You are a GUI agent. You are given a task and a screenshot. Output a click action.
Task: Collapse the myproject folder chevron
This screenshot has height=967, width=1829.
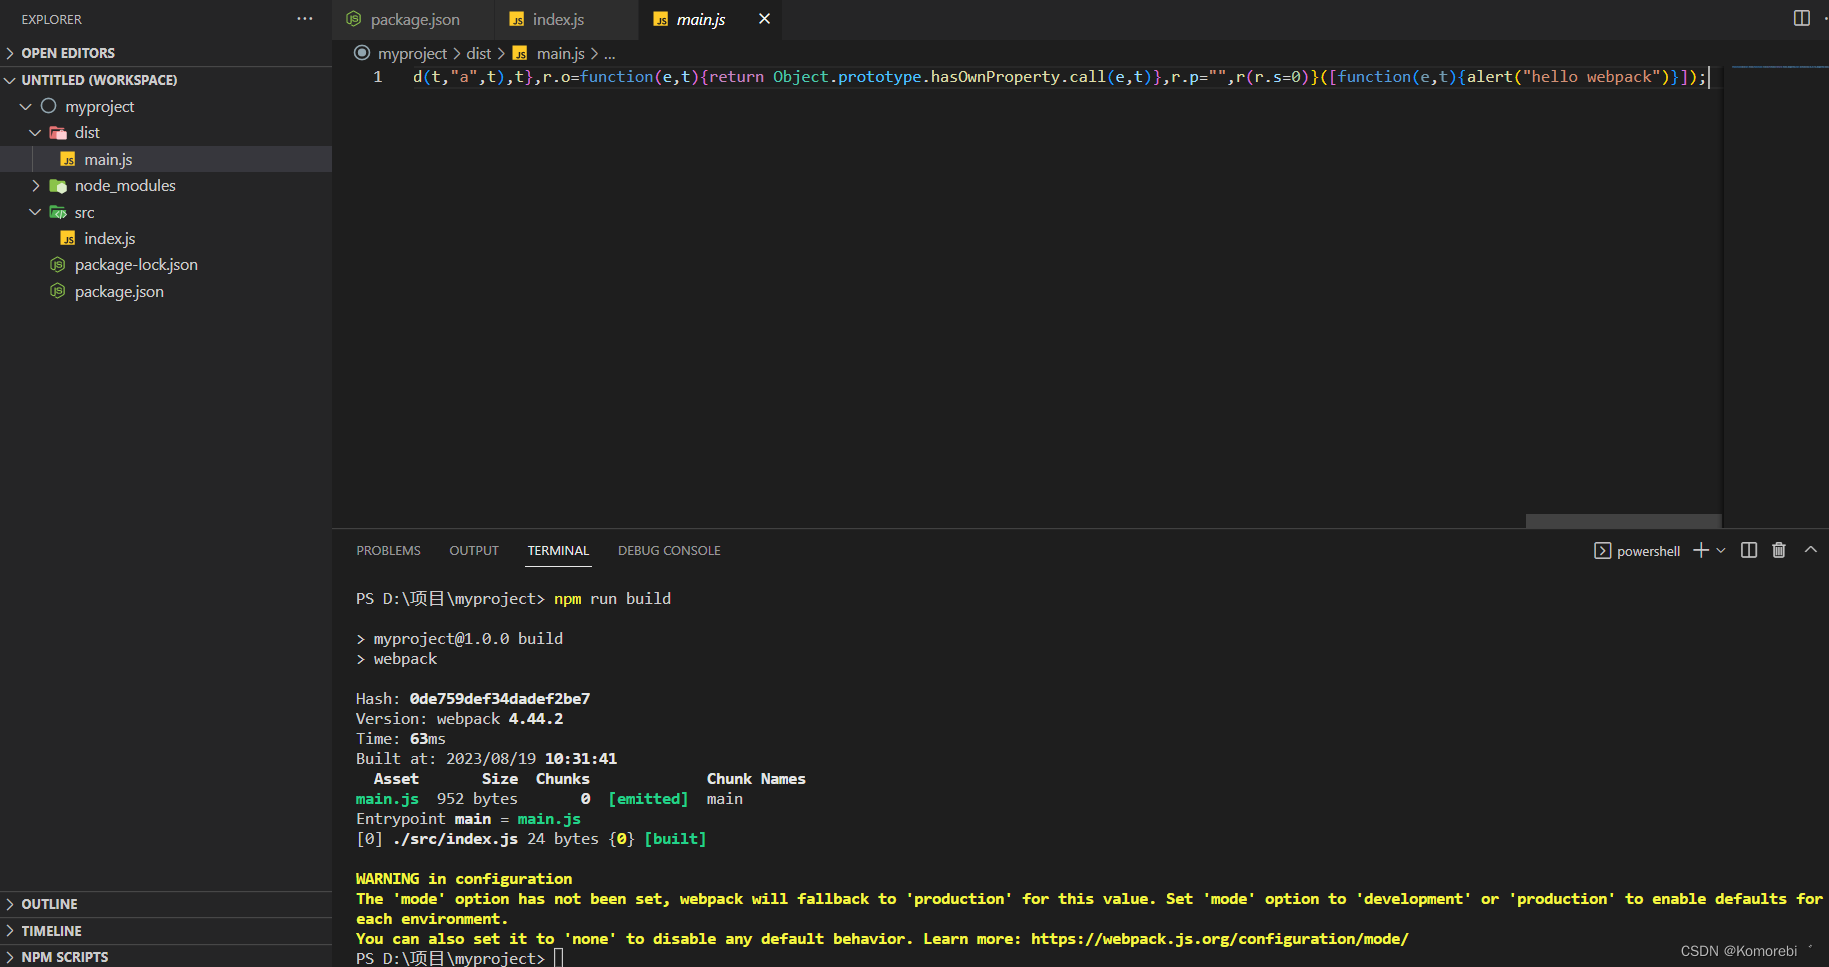(26, 106)
